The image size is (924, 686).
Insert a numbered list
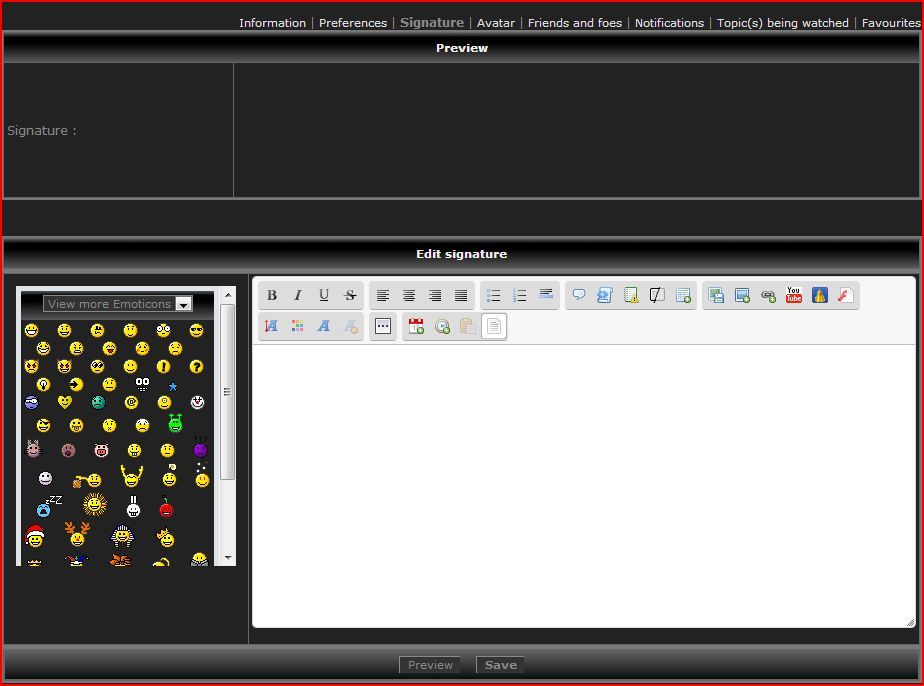pos(520,295)
